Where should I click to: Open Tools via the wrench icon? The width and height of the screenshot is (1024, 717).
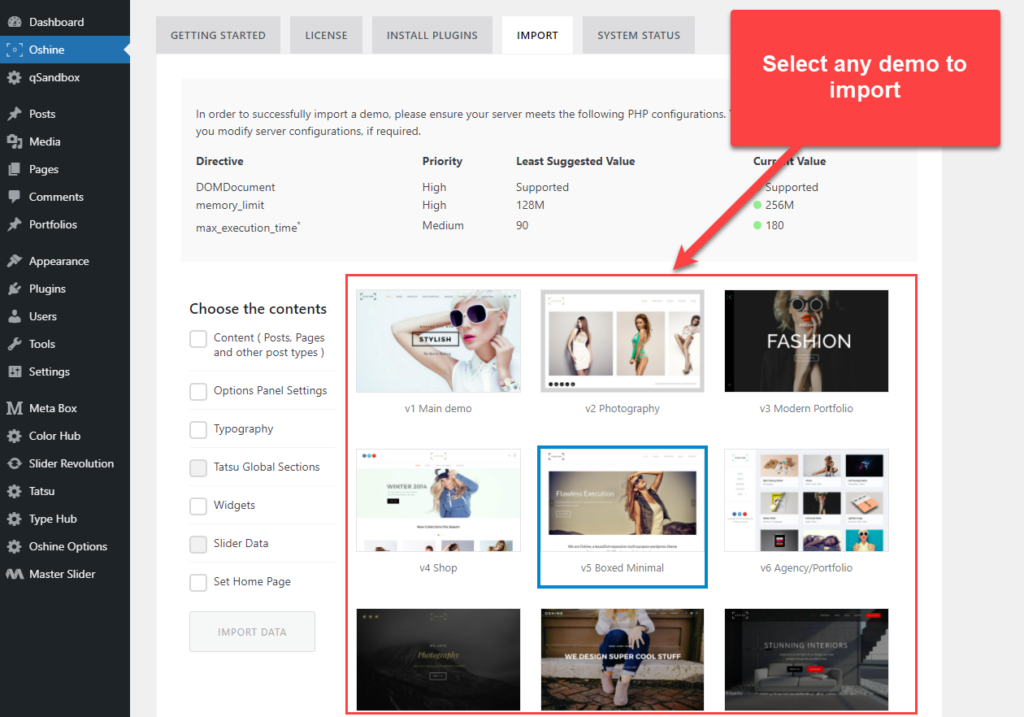(x=14, y=344)
